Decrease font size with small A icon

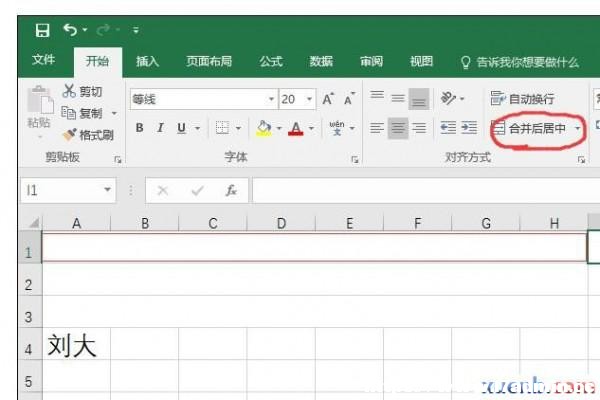click(x=349, y=99)
